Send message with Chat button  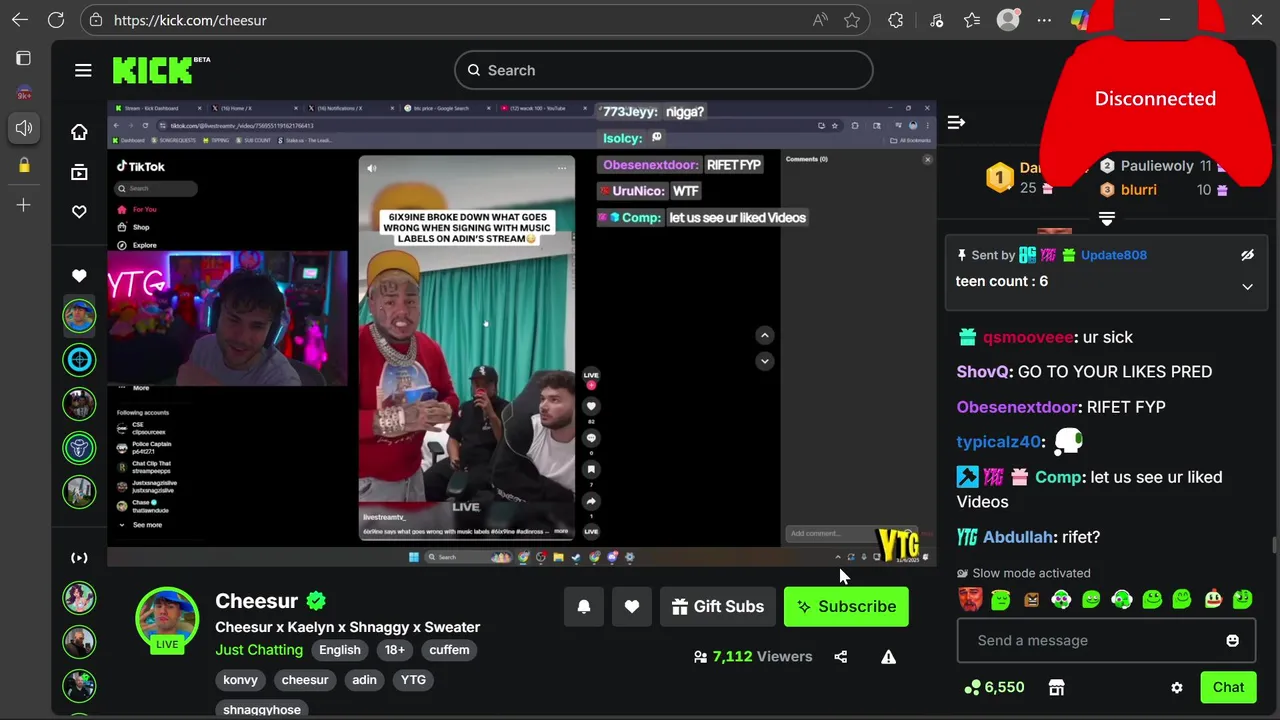(x=1228, y=687)
